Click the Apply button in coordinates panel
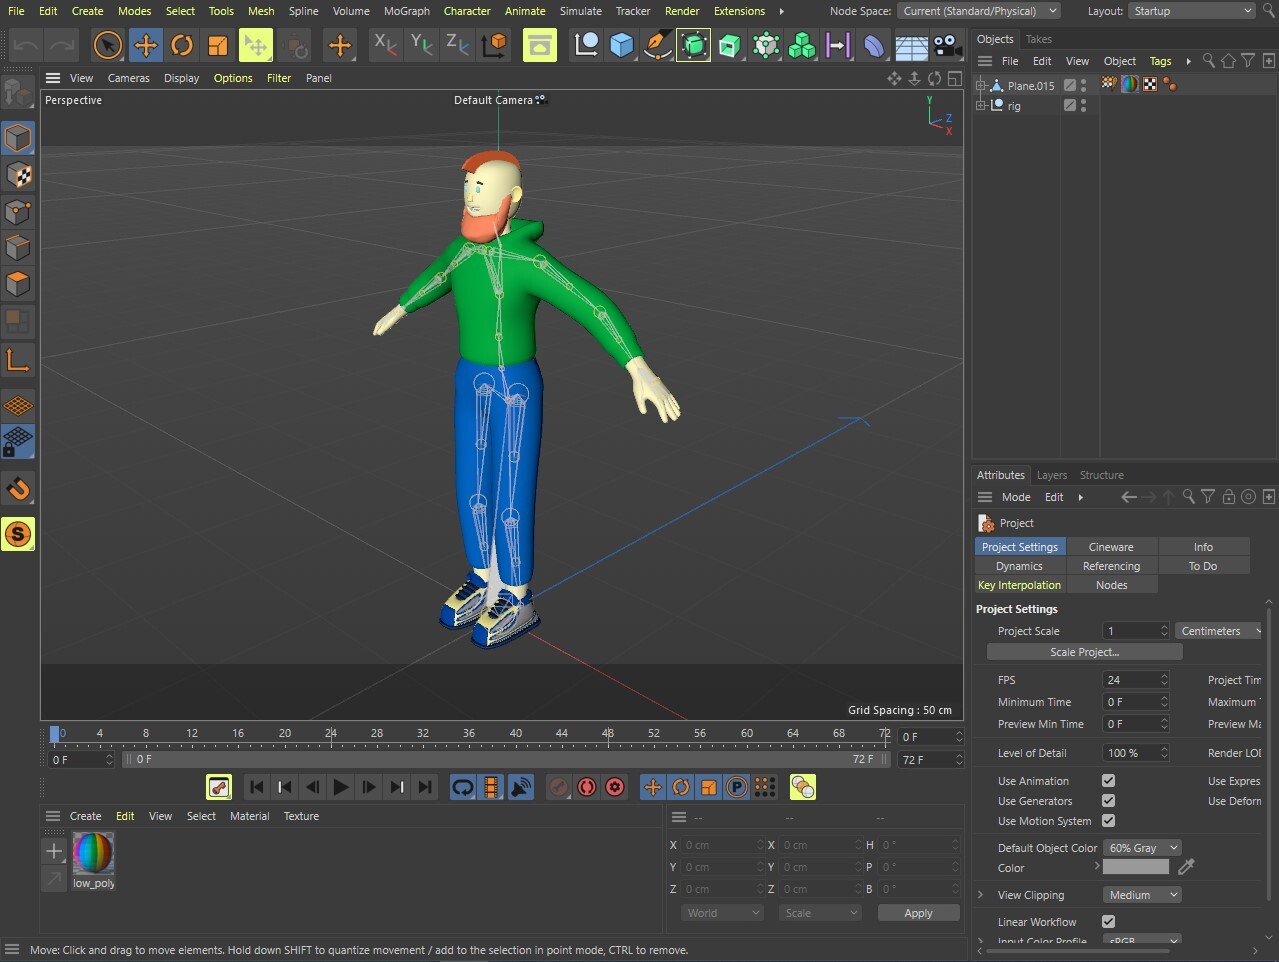This screenshot has height=962, width=1279. [x=917, y=913]
